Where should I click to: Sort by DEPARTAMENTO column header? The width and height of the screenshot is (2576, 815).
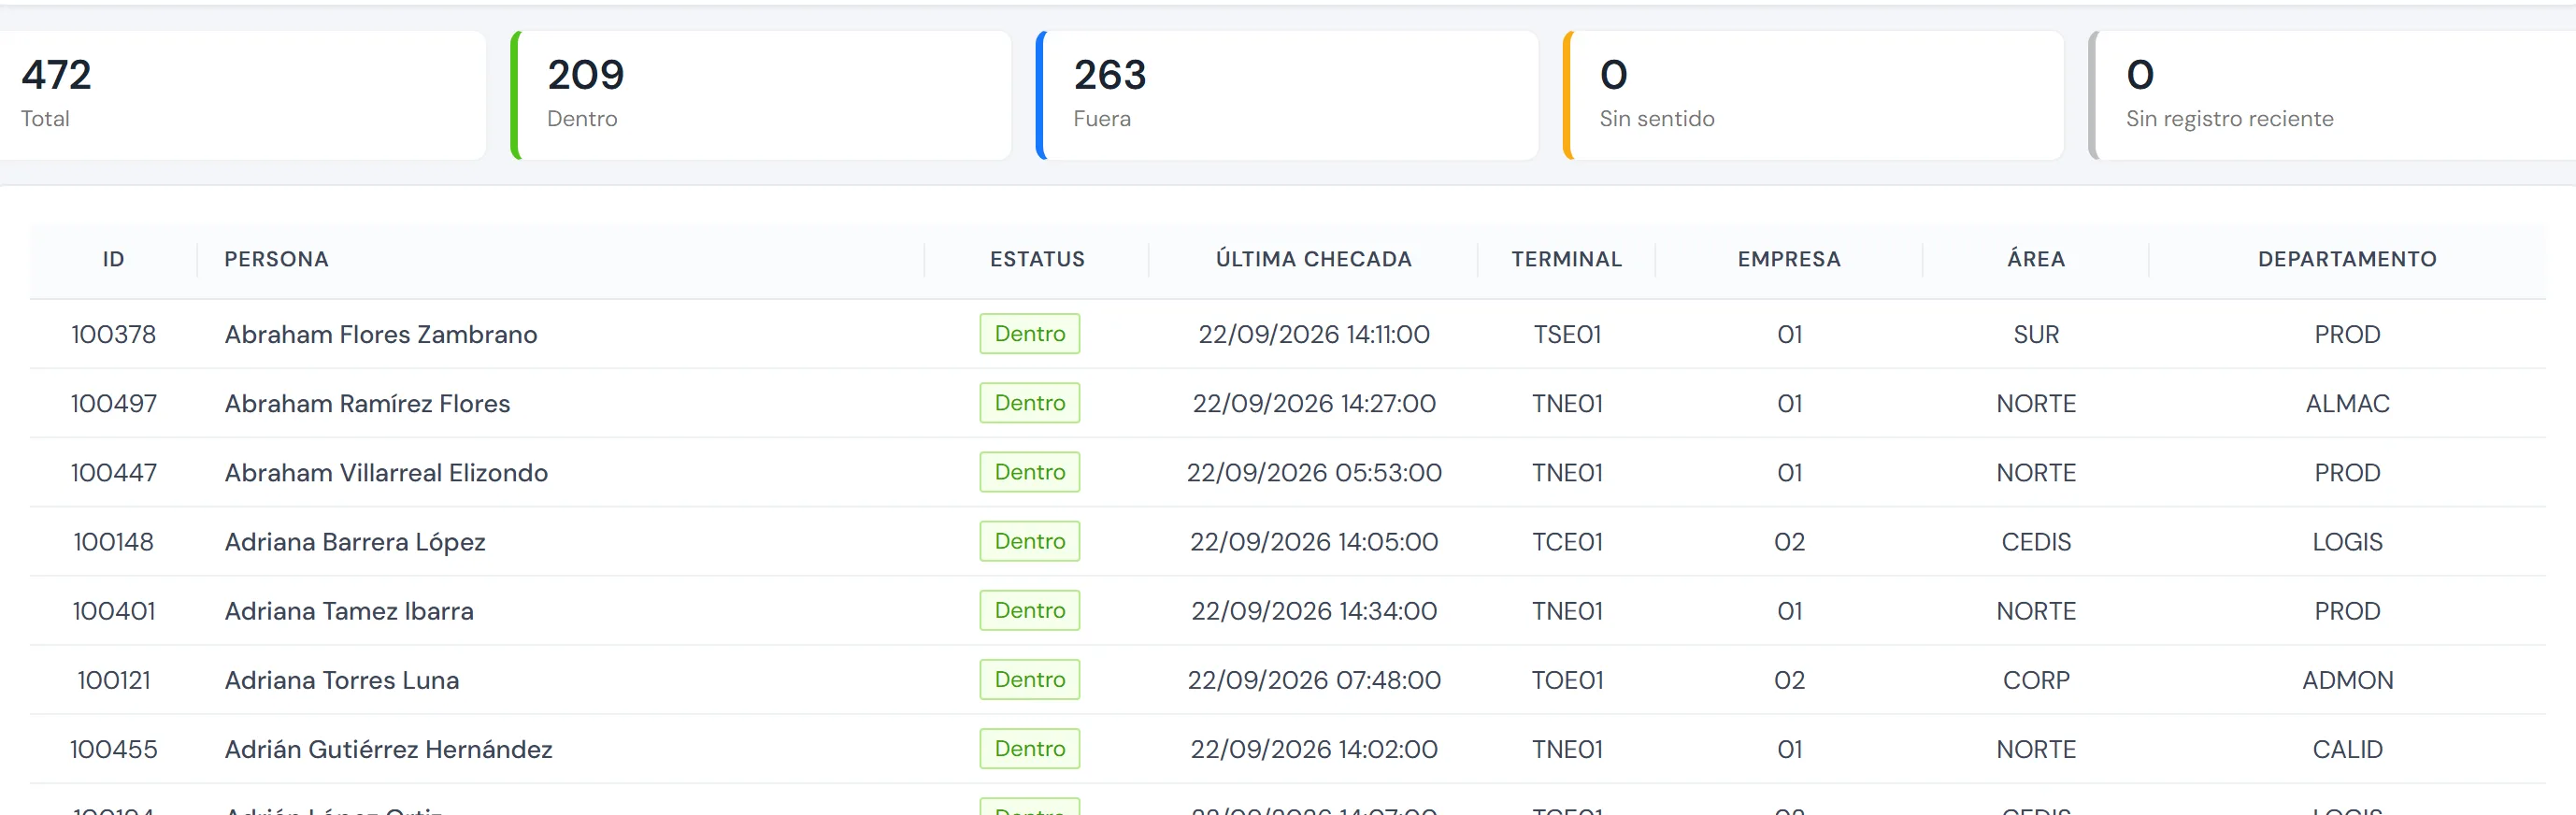[x=2347, y=259]
